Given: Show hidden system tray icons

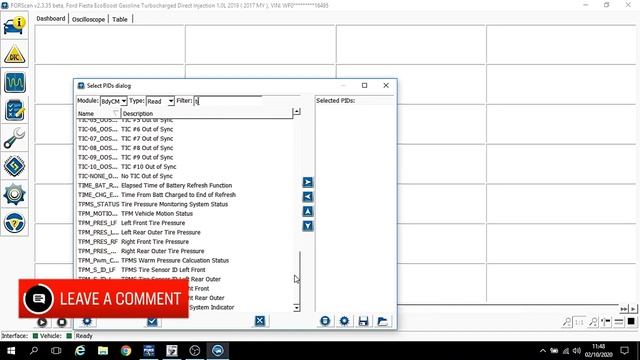Looking at the screenshot, I should point(542,351).
